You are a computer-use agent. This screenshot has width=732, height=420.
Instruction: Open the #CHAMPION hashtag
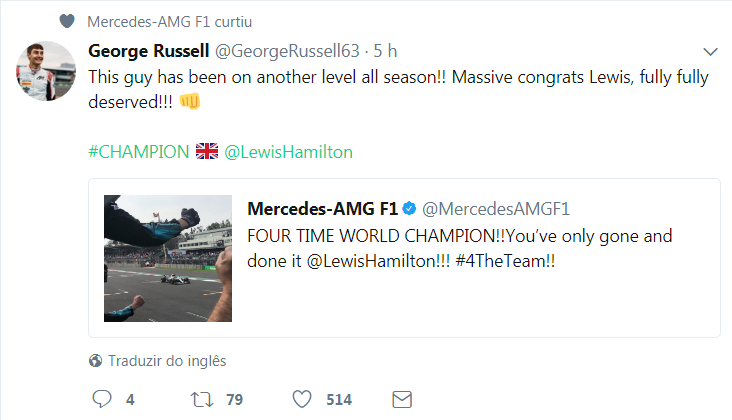(x=138, y=152)
